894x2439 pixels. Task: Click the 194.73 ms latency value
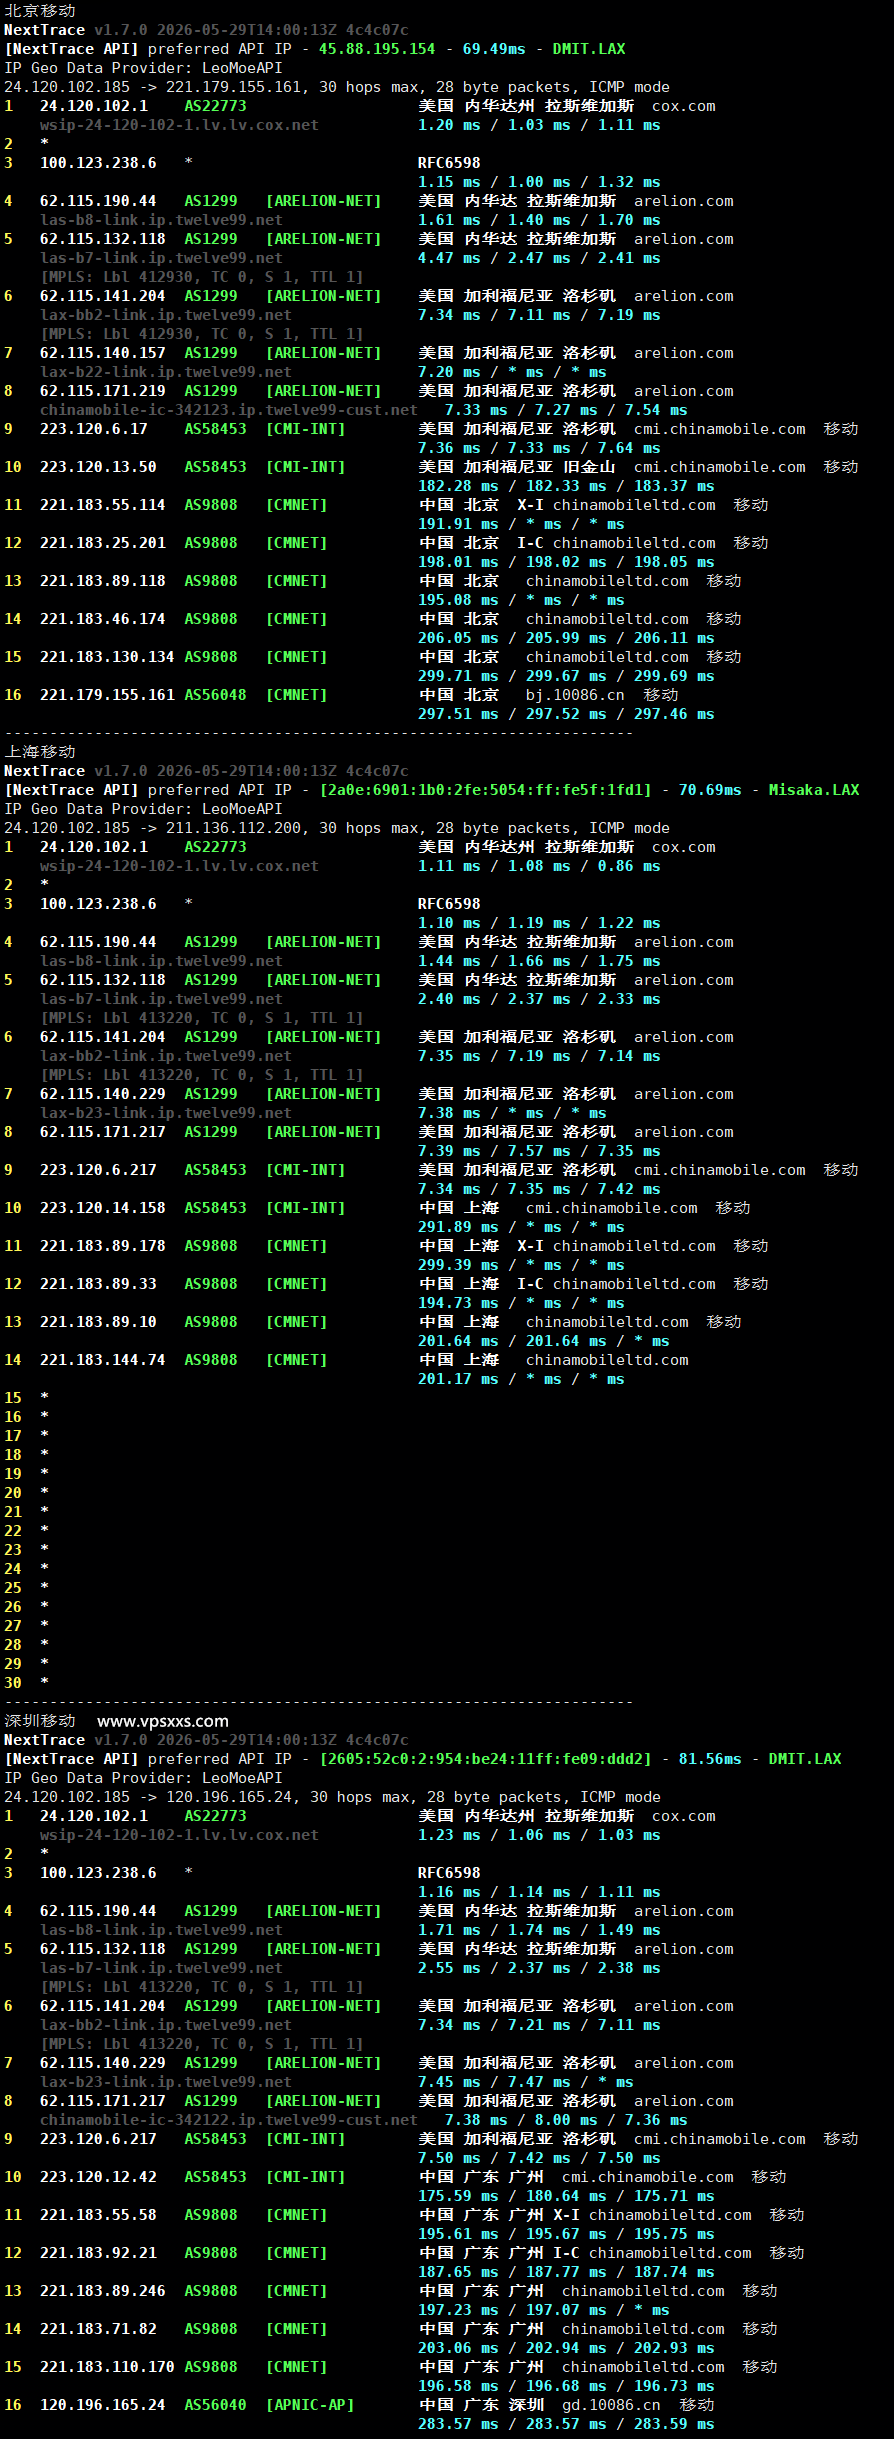[x=458, y=1302]
